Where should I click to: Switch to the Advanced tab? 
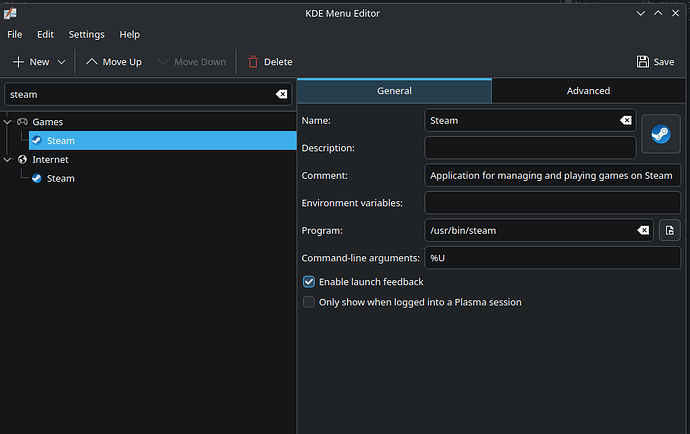pyautogui.click(x=588, y=91)
